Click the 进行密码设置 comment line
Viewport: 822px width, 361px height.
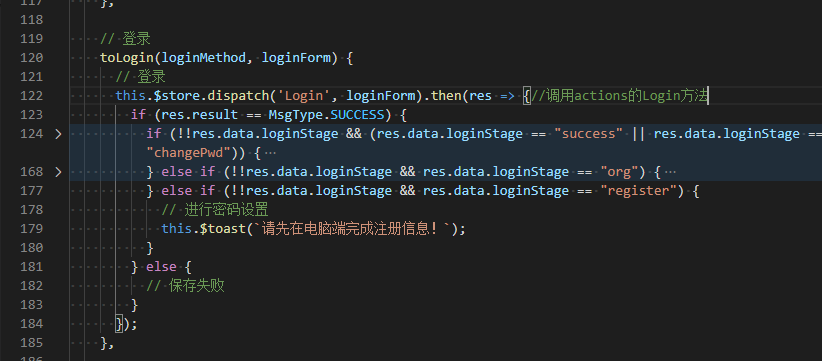pyautogui.click(x=215, y=210)
